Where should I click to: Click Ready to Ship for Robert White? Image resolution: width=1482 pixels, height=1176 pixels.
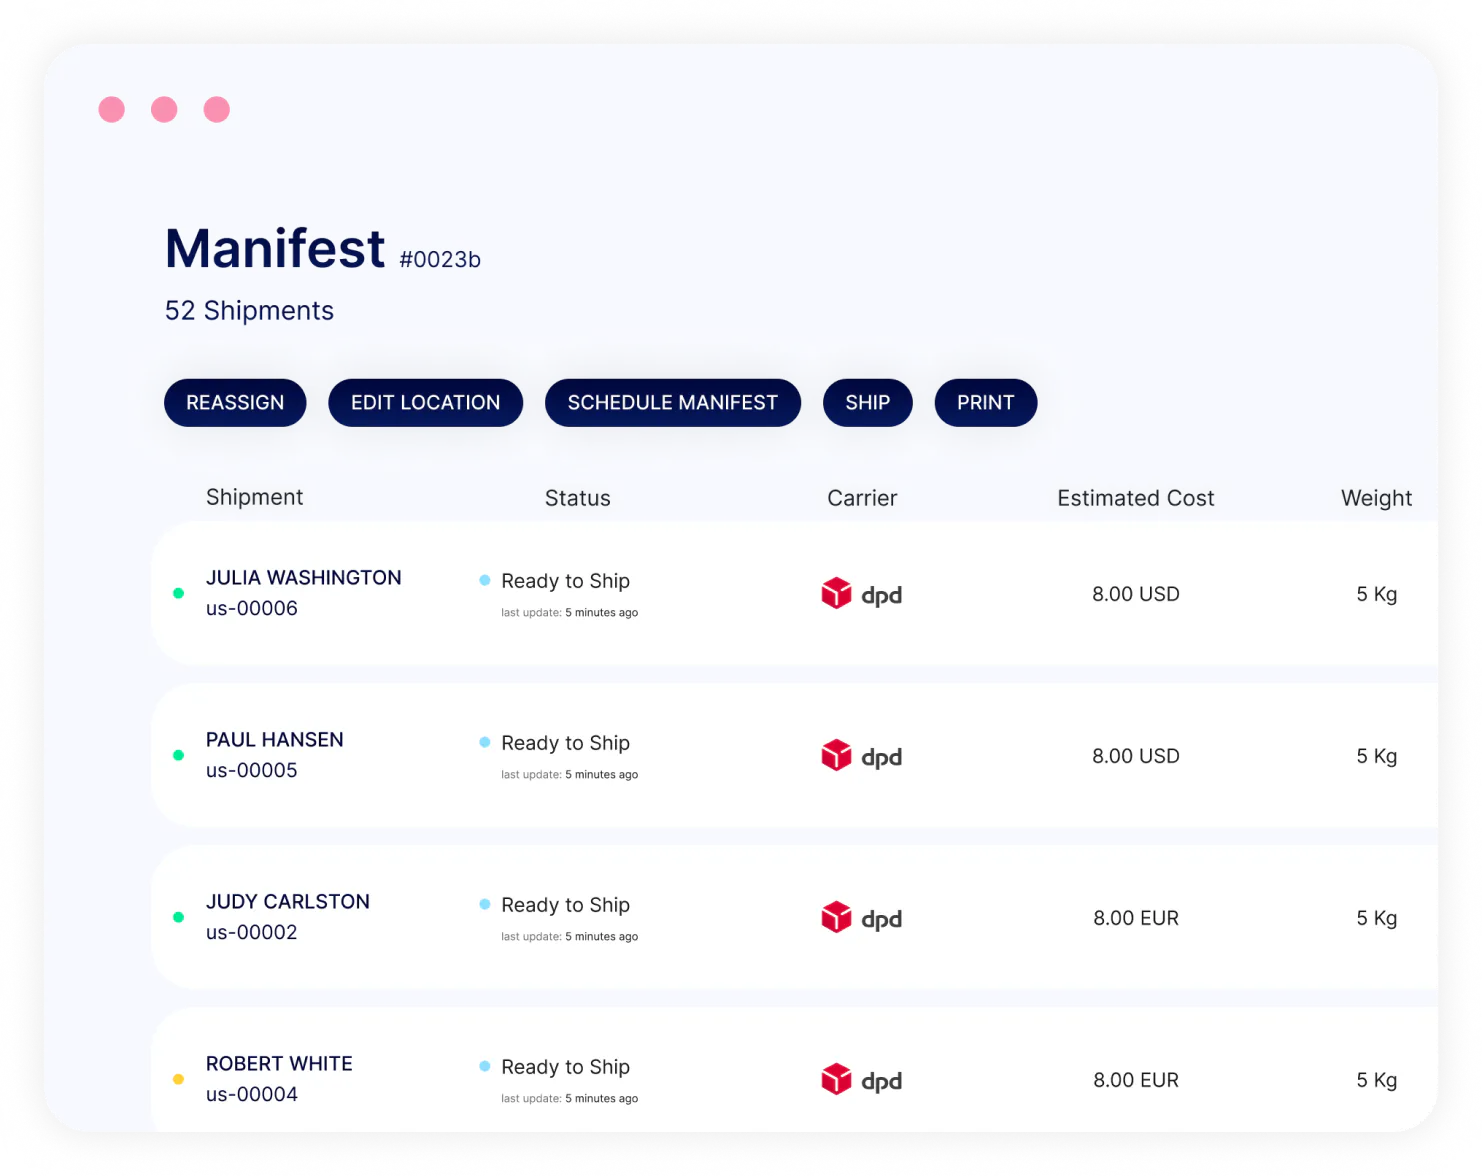[566, 1067]
